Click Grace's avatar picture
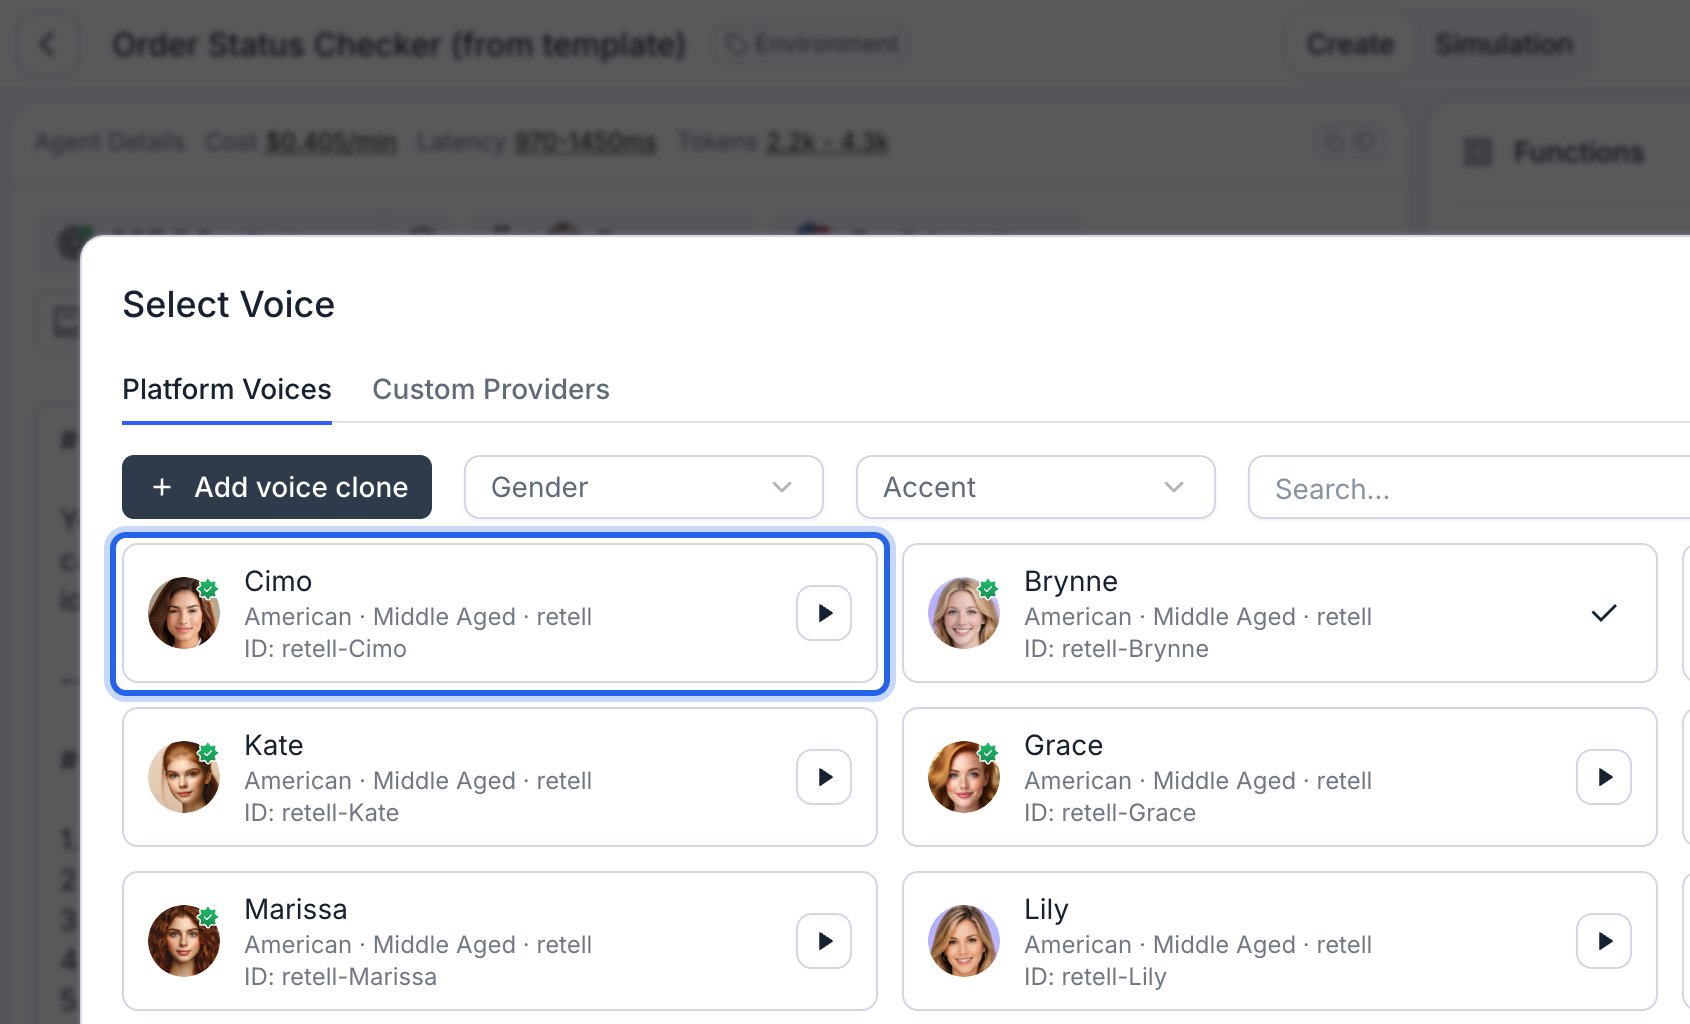Screen dimensions: 1690x1024 point(964,777)
